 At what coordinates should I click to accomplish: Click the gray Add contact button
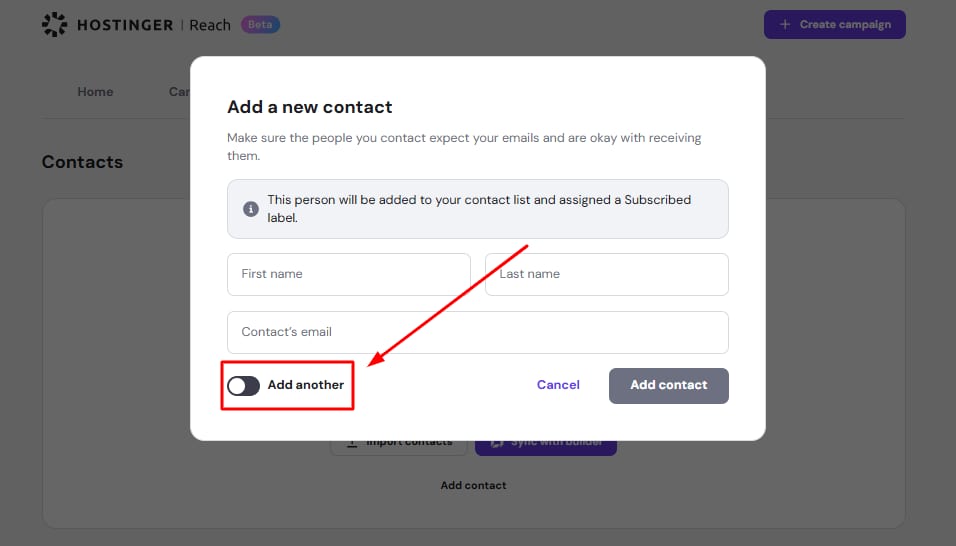[668, 386]
